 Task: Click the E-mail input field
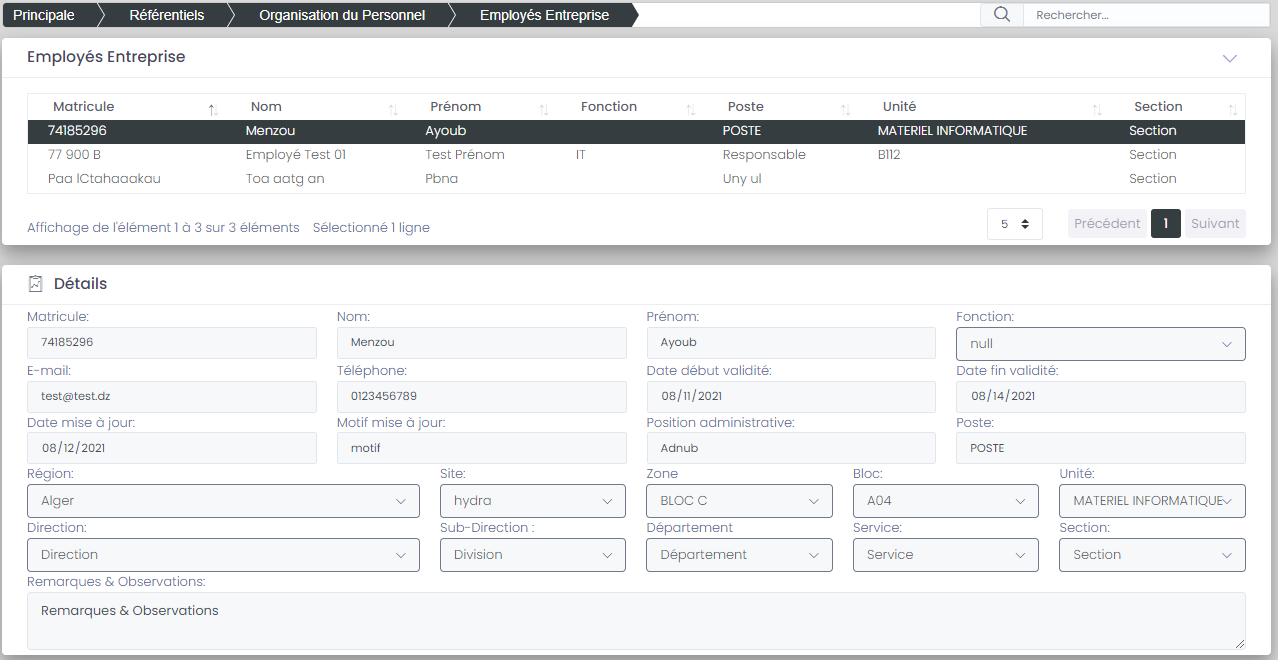click(171, 397)
